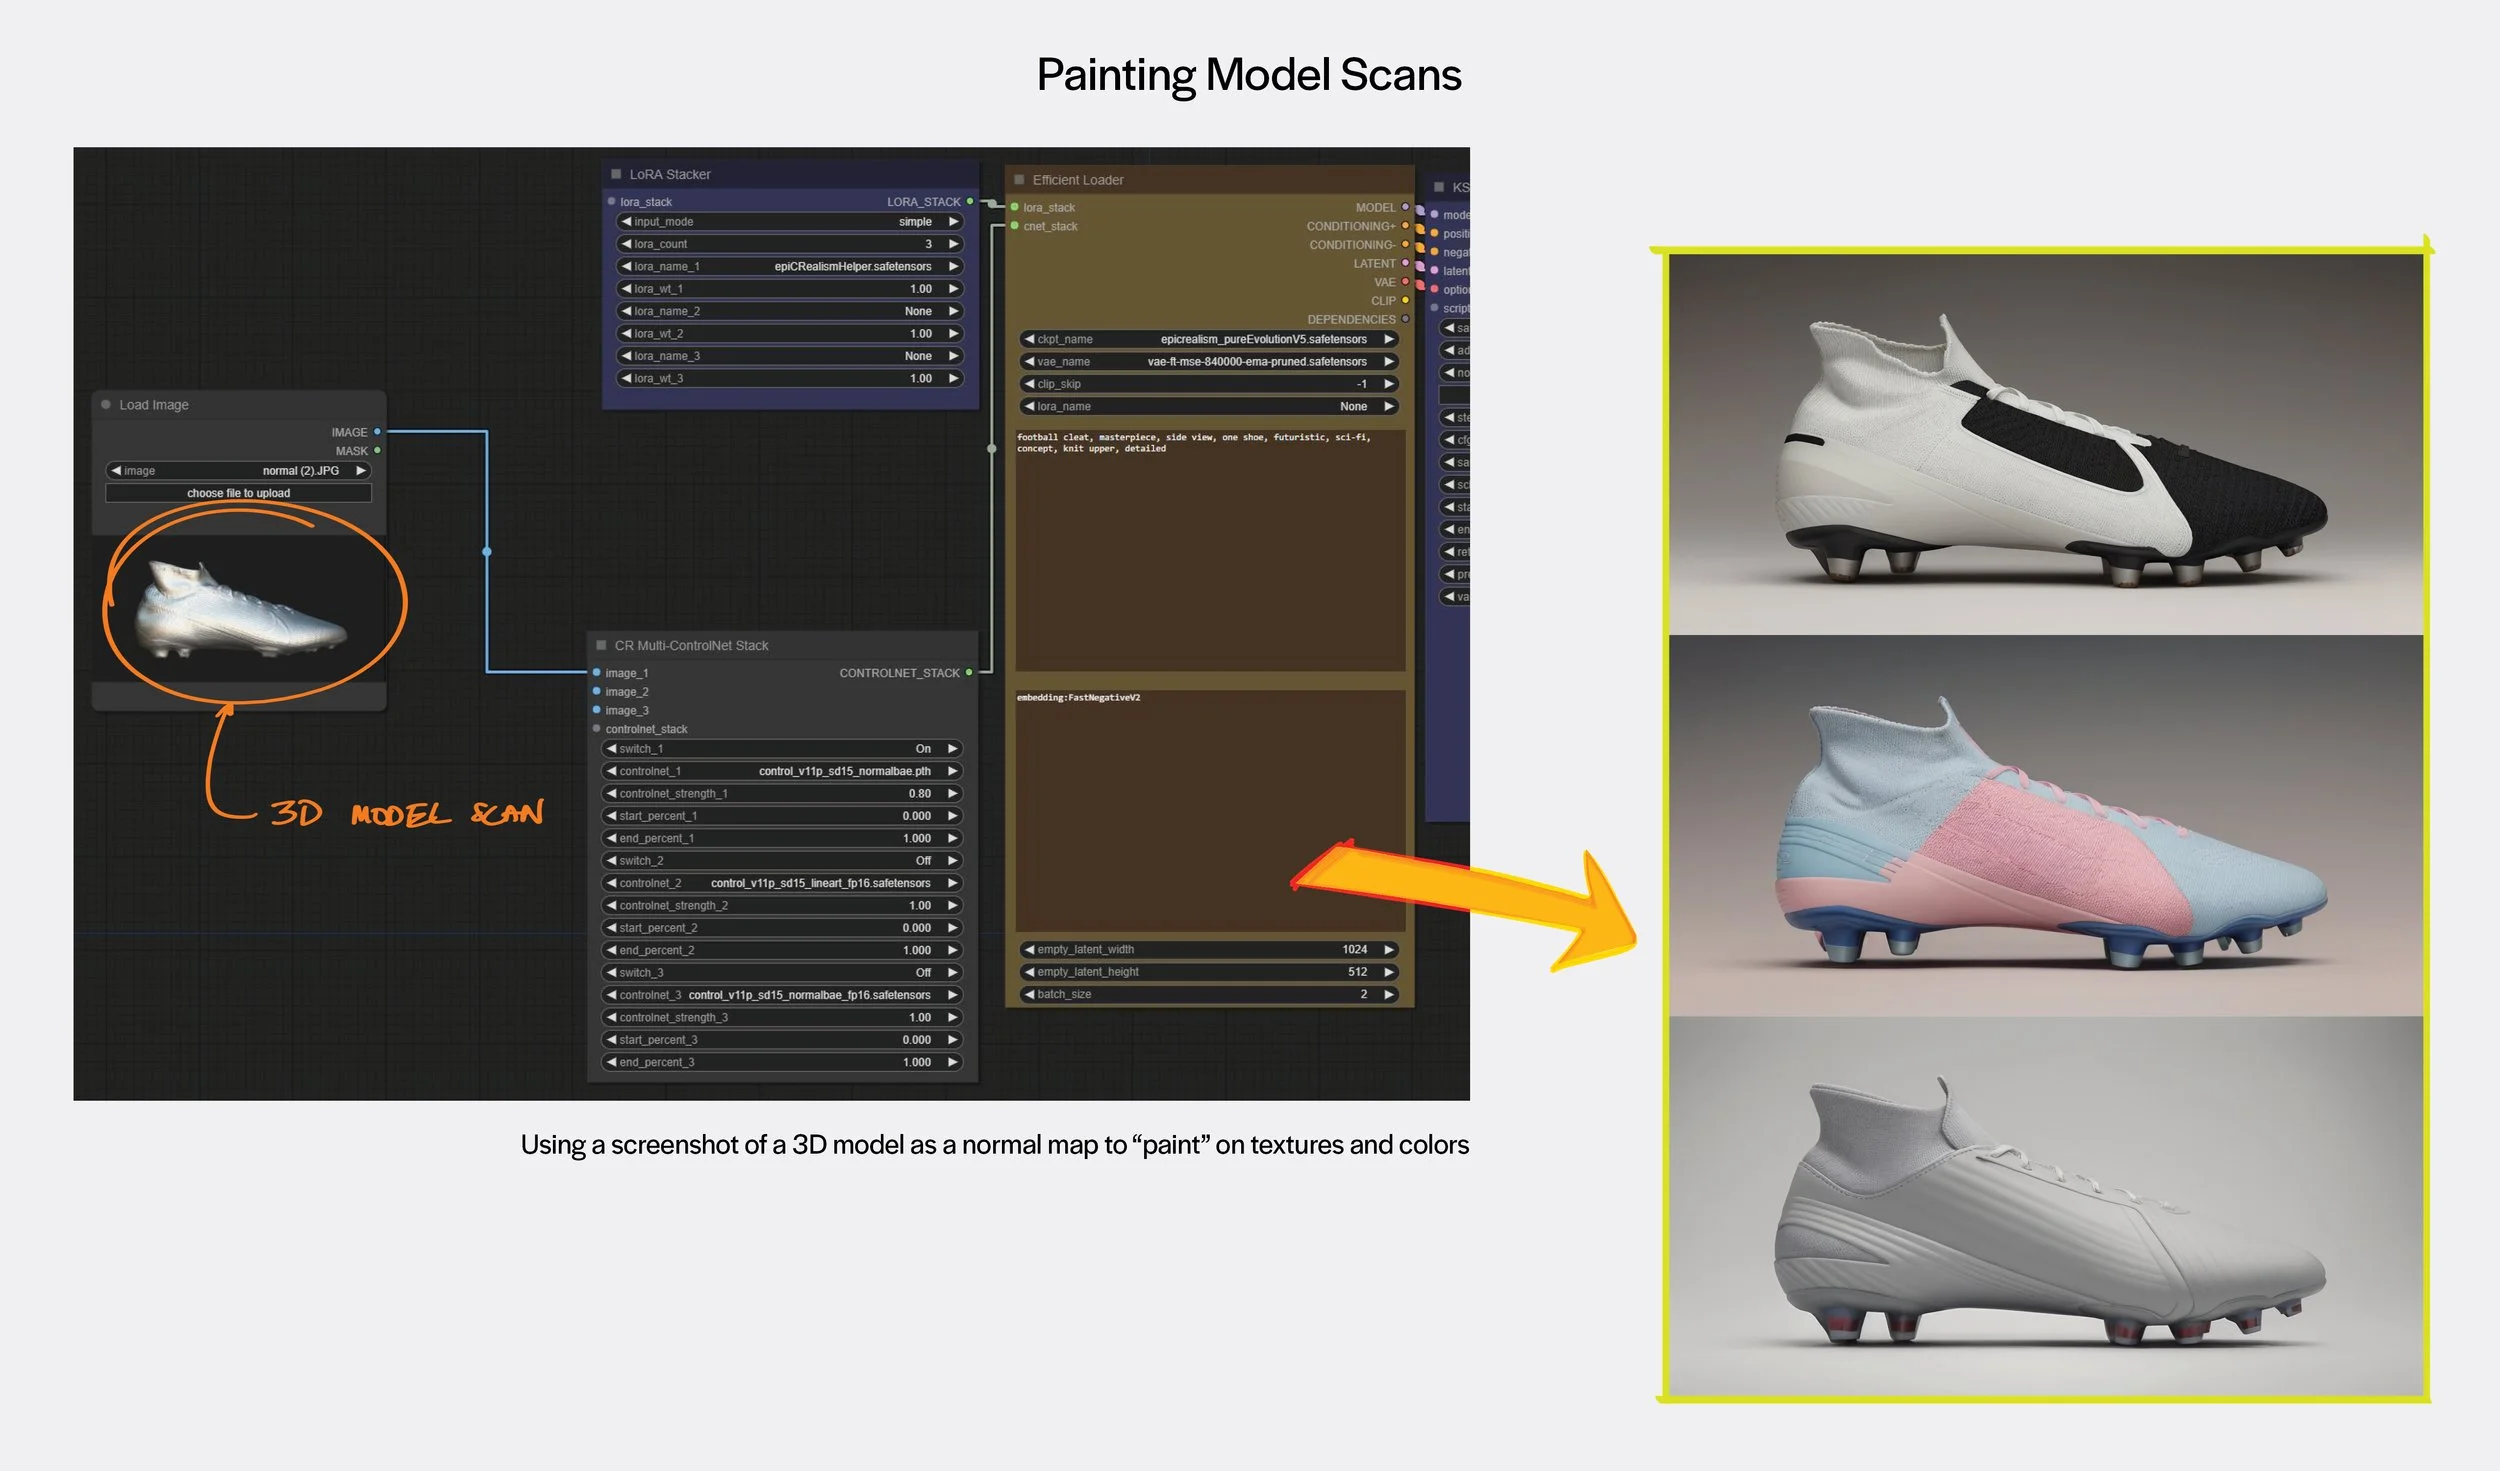The width and height of the screenshot is (2500, 1471).
Task: Increase lora_count with the right arrow
Action: point(953,244)
